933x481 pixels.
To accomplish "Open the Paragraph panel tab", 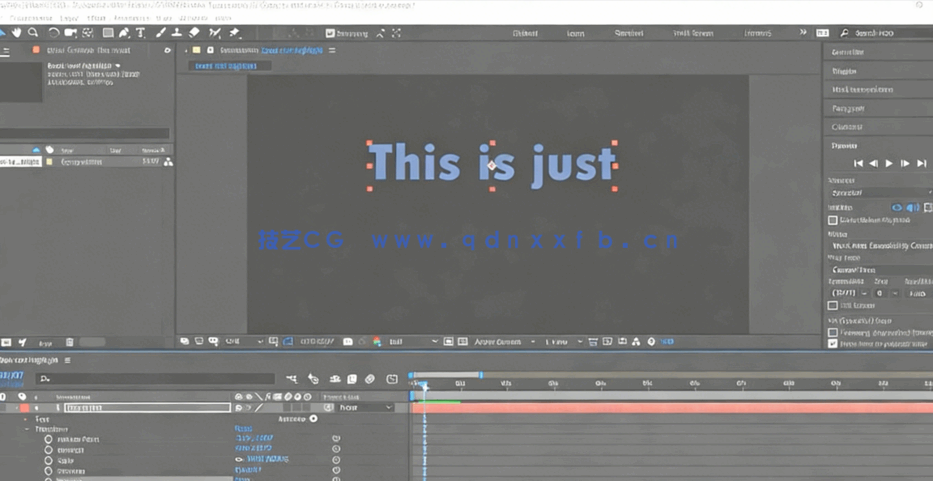I will coord(848,108).
